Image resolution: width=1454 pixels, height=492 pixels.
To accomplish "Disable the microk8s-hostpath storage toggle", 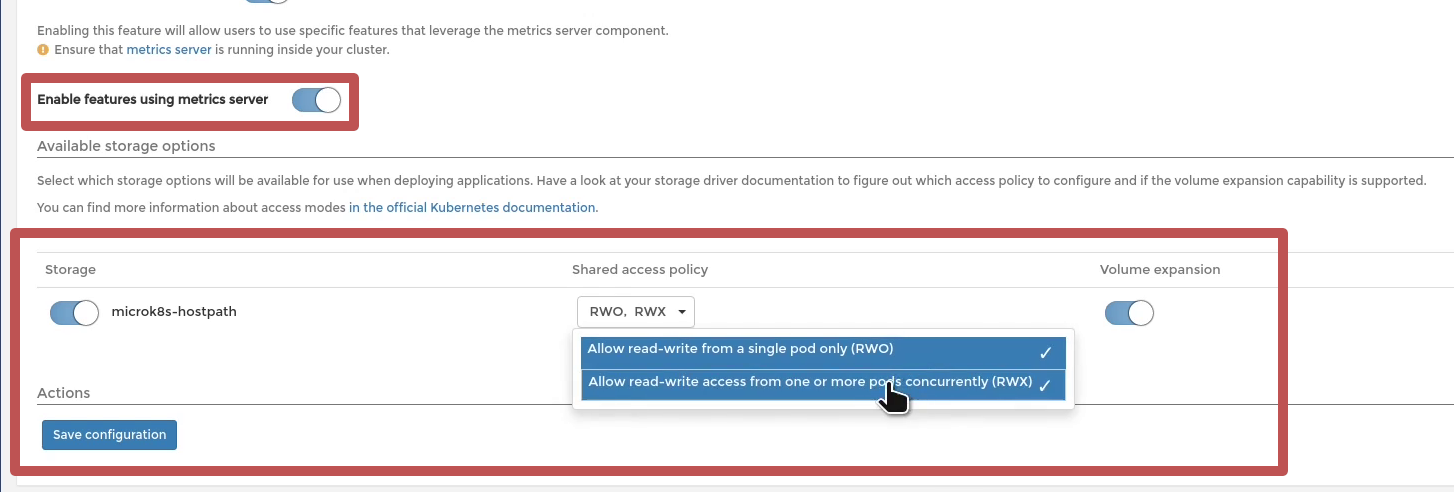I will (74, 313).
